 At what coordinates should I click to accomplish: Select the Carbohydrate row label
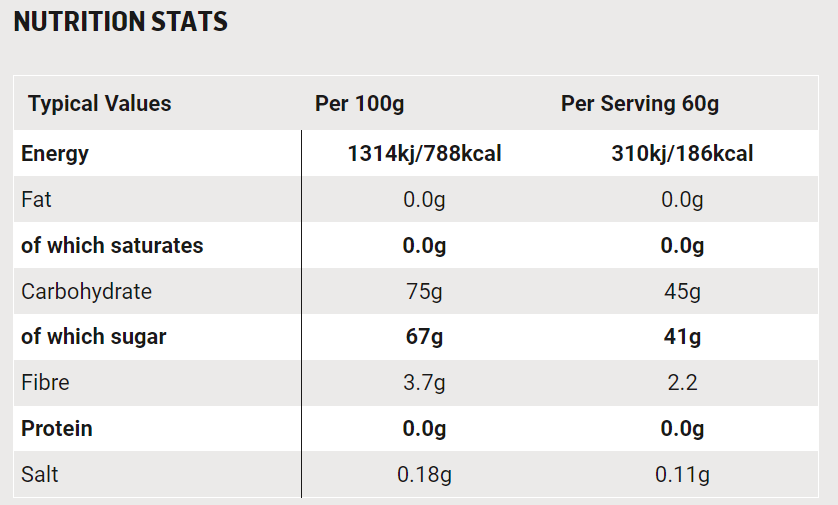tap(86, 291)
